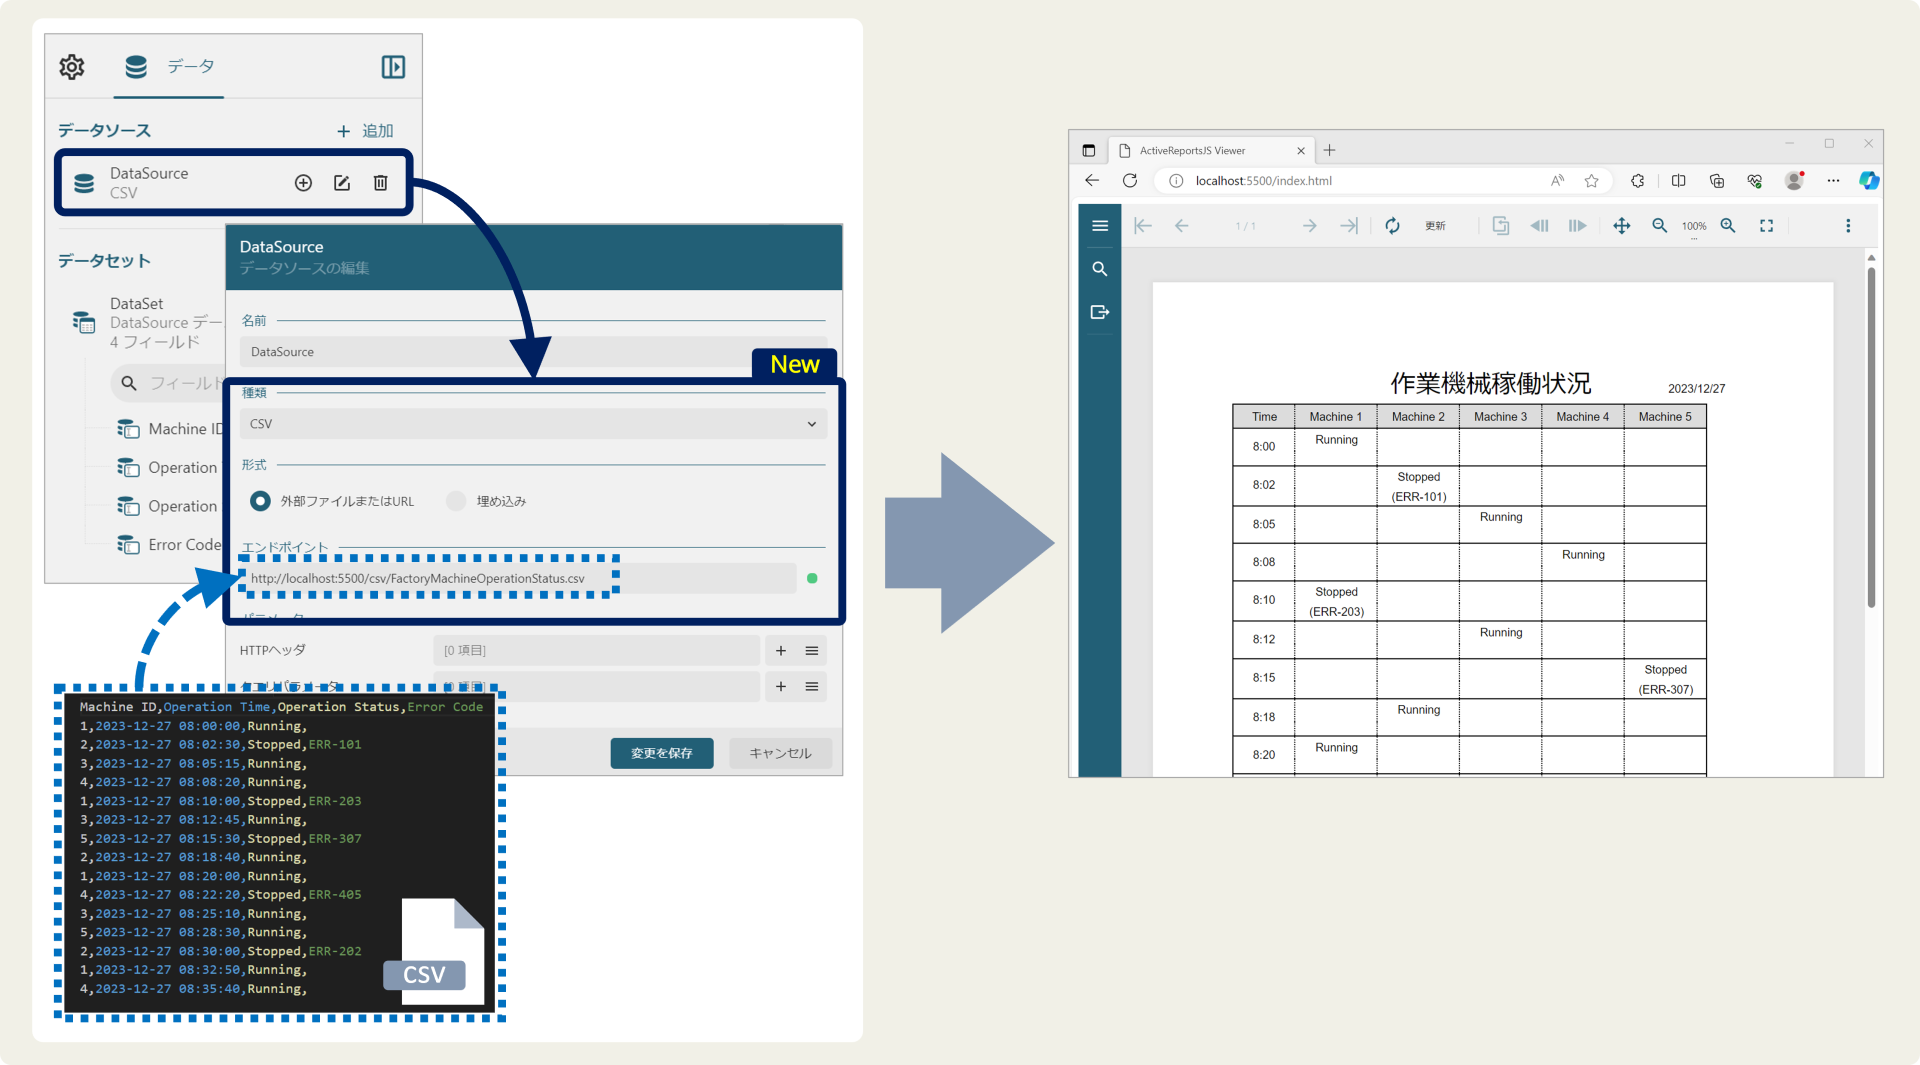Click 変更を保存 button
1920x1065 pixels.
[662, 753]
